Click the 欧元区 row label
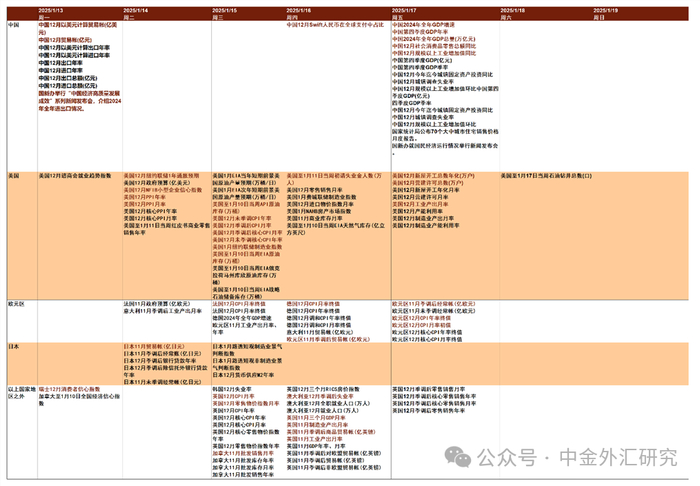700x486 pixels. click(16, 304)
